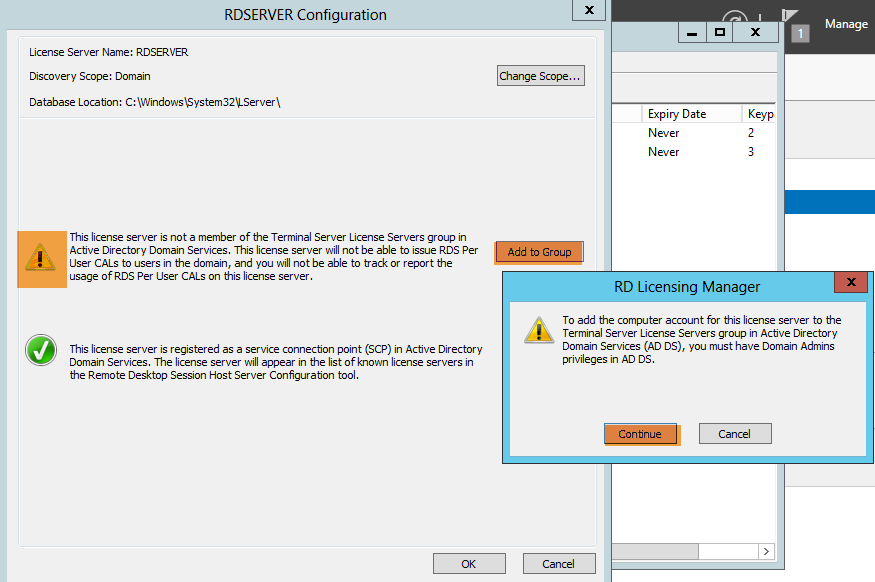The height and width of the screenshot is (582, 875).
Task: Maximize the background RD Licensing Manager window
Action: [x=720, y=32]
